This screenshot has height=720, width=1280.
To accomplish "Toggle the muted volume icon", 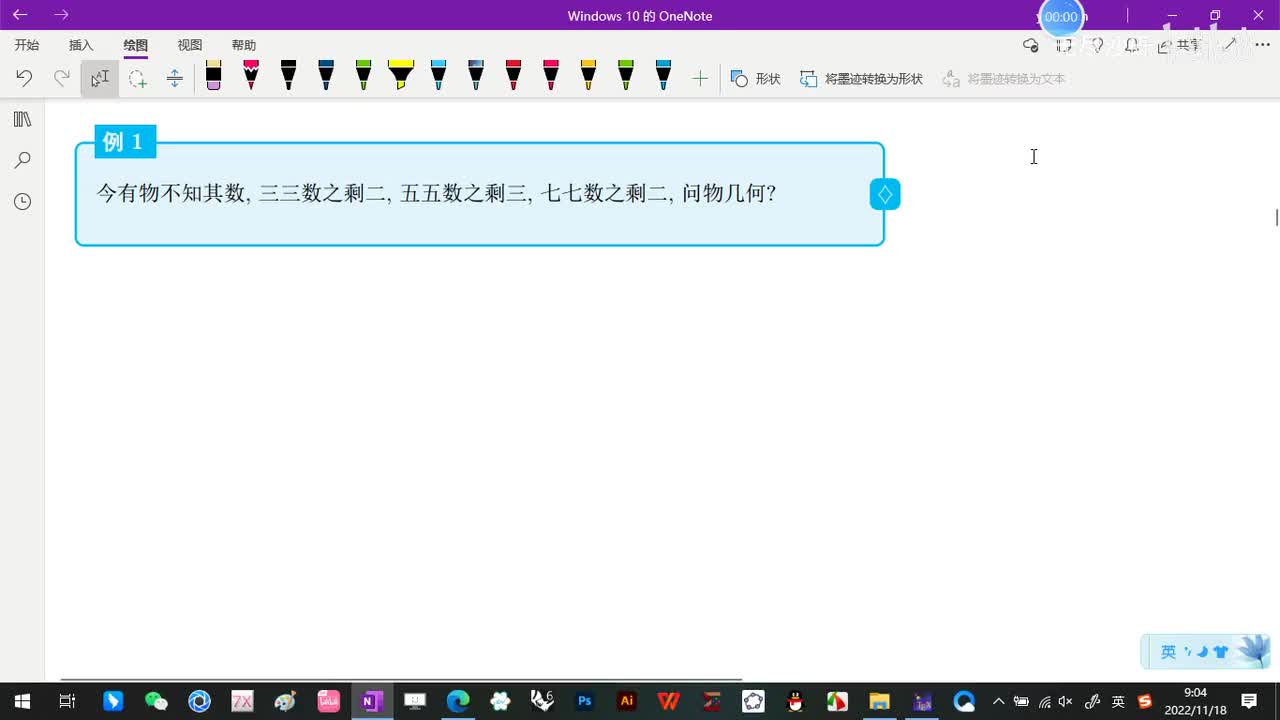I will [1065, 701].
